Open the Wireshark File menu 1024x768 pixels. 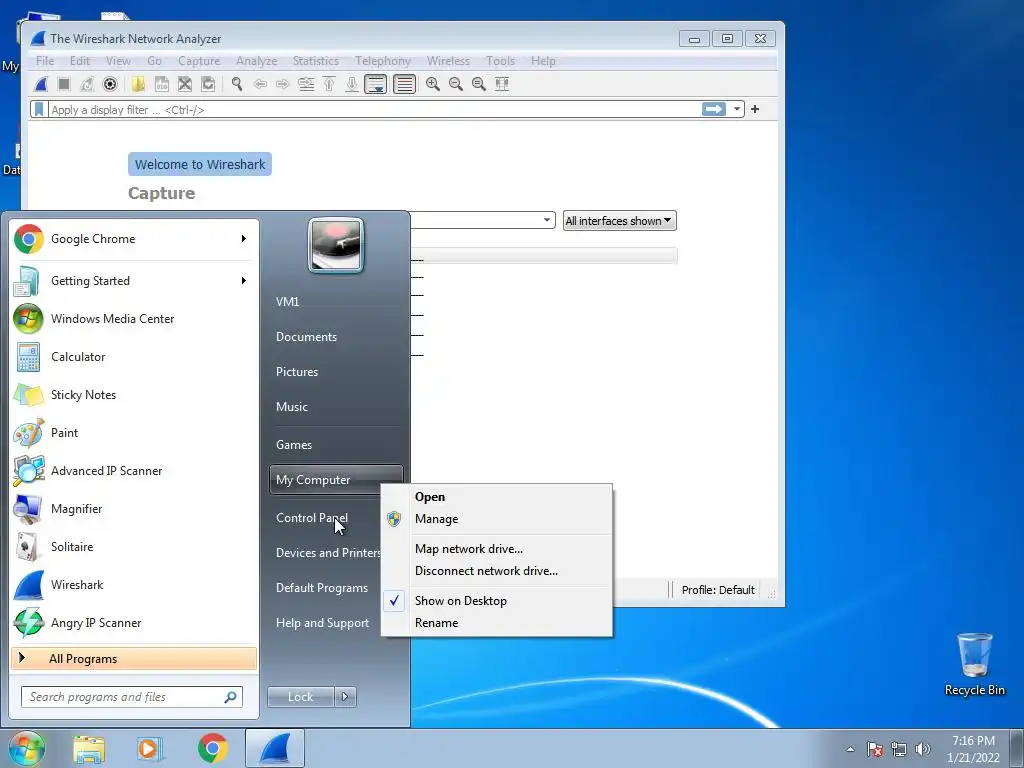click(x=45, y=61)
